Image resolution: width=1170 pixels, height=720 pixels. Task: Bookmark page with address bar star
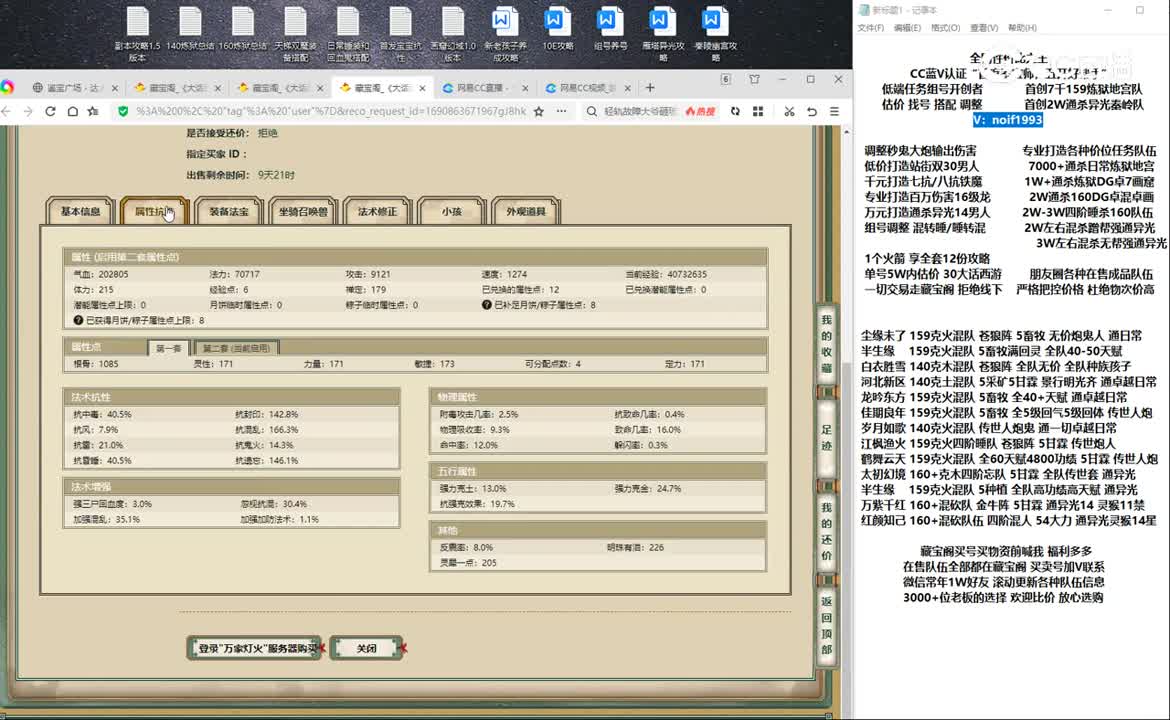(x=539, y=111)
